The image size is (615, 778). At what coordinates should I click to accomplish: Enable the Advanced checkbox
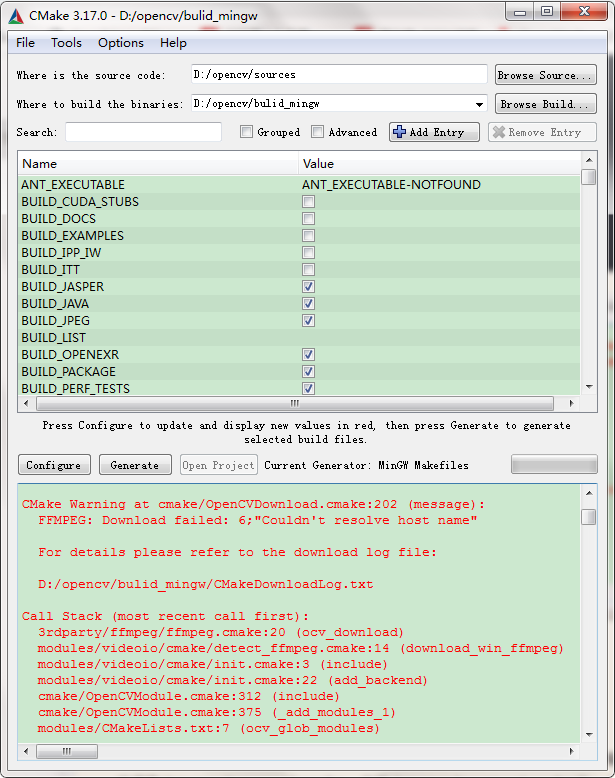317,132
